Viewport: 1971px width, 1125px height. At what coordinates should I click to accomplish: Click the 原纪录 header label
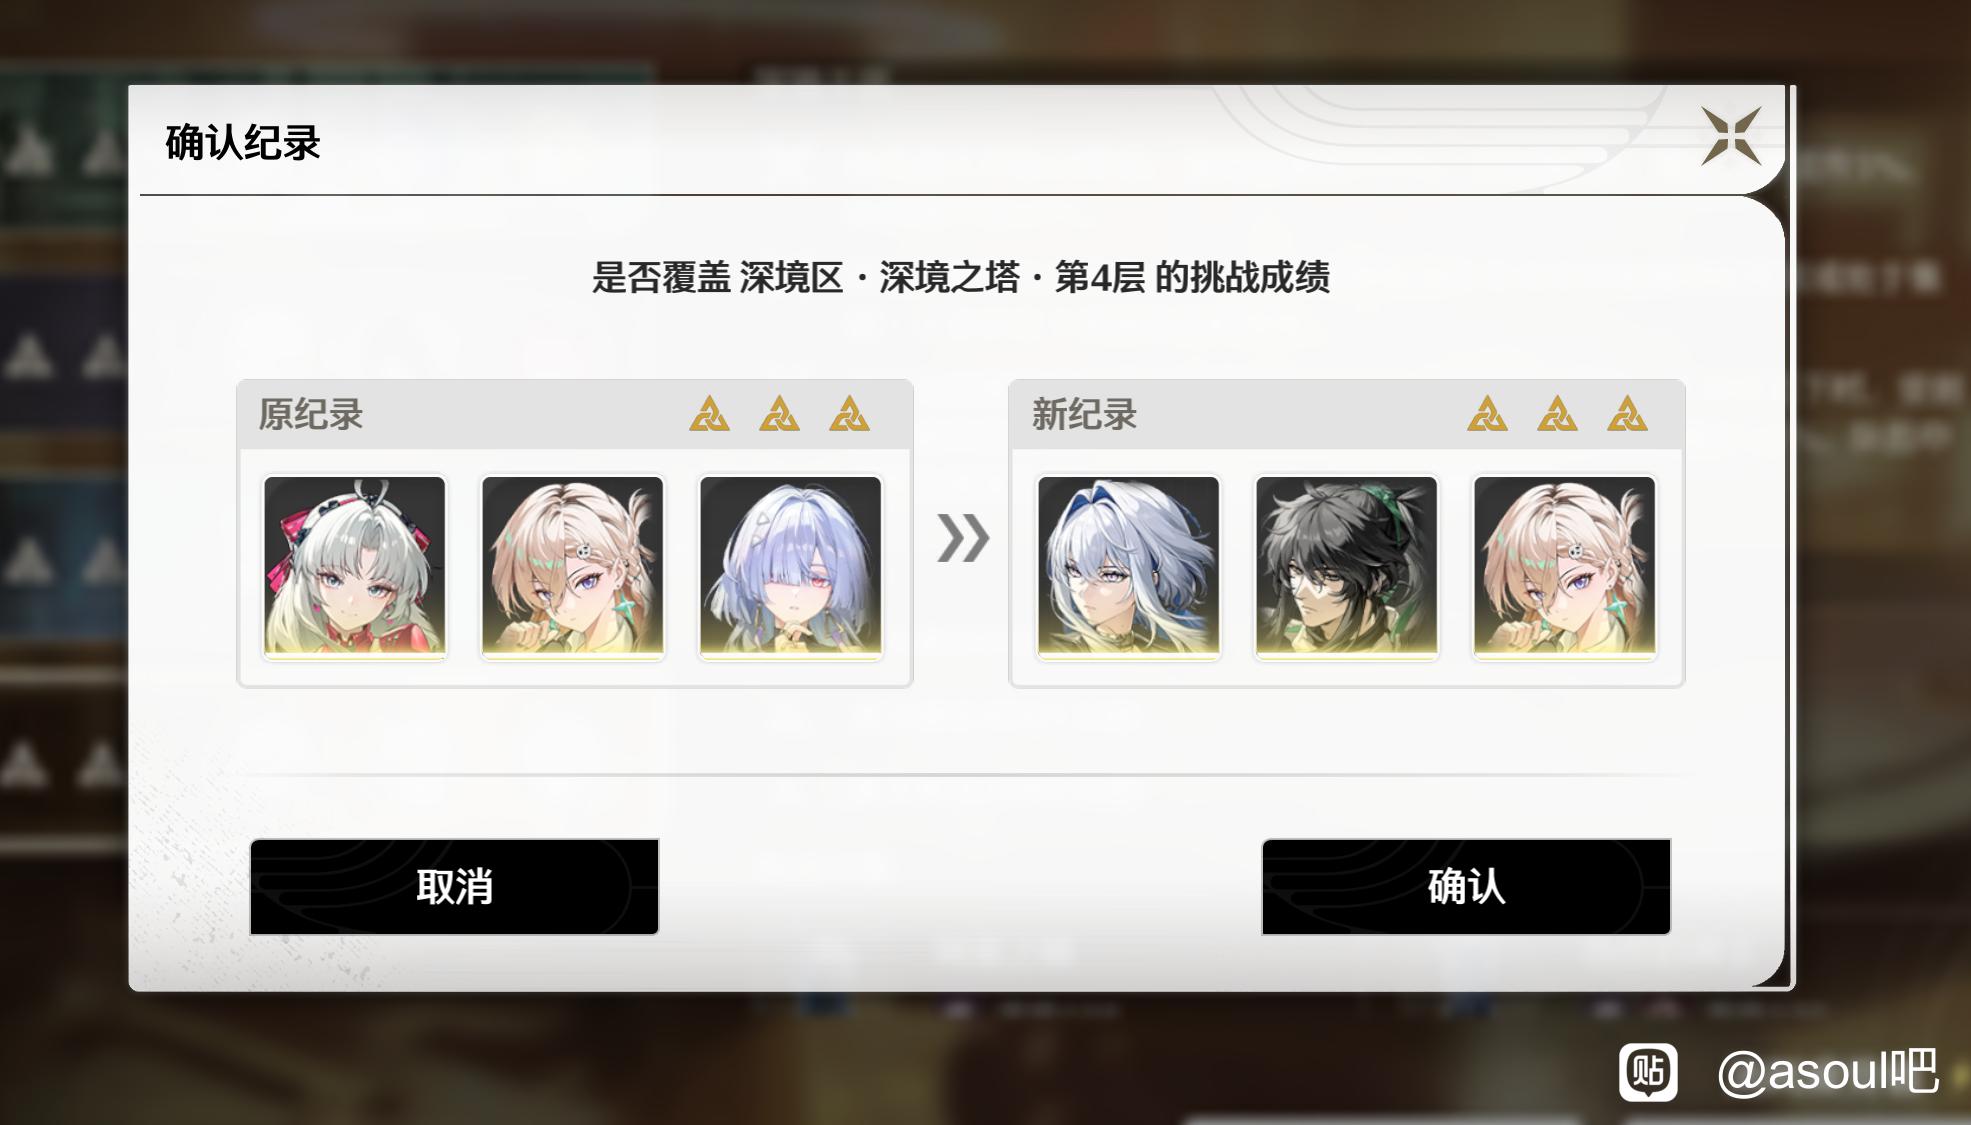pos(311,414)
